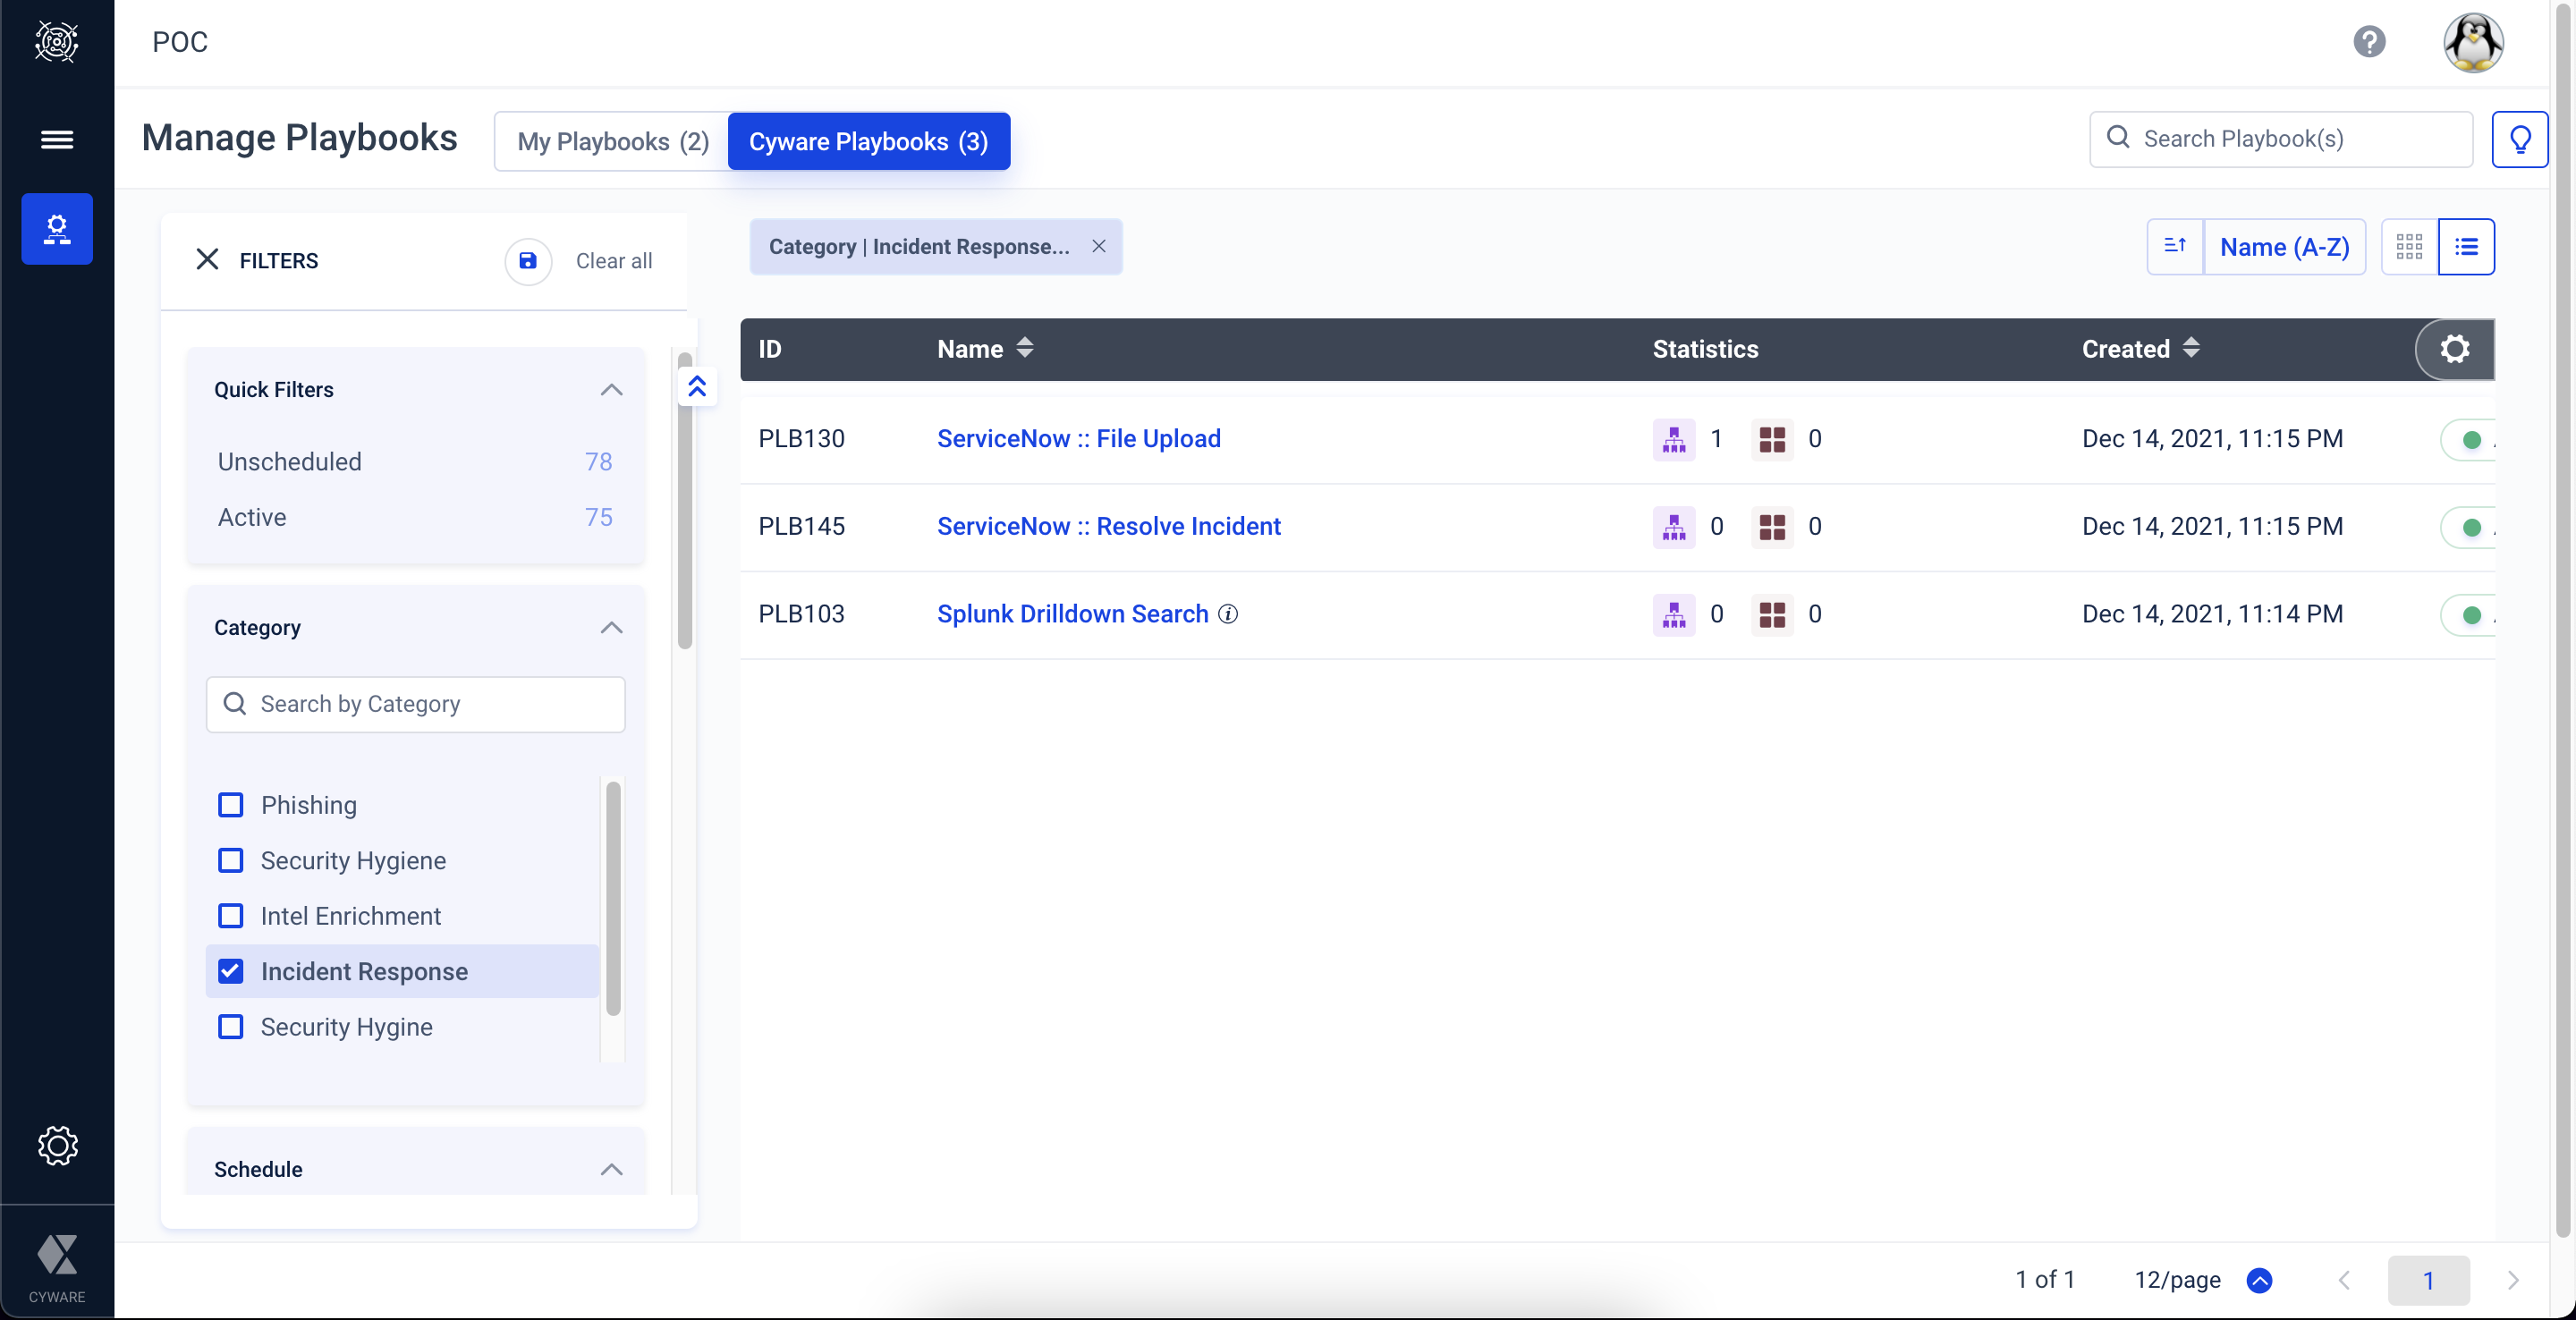Click info icon beside Splunk Drilldown Search
Image resolution: width=2576 pixels, height=1320 pixels.
pos(1228,614)
